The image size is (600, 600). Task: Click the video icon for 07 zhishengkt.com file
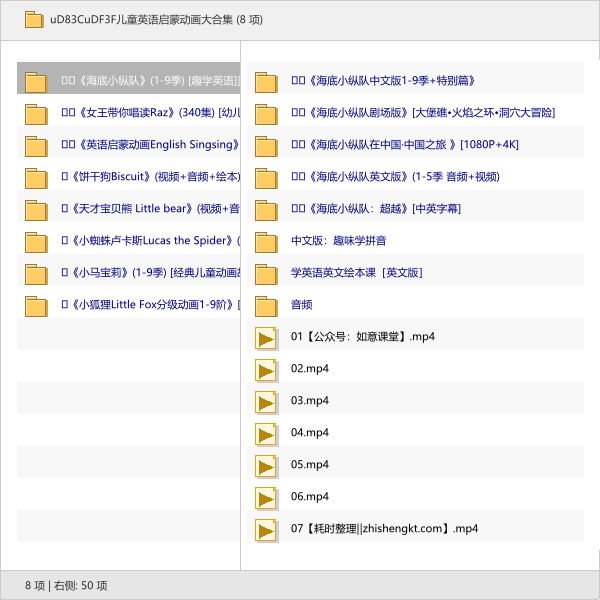[266, 529]
